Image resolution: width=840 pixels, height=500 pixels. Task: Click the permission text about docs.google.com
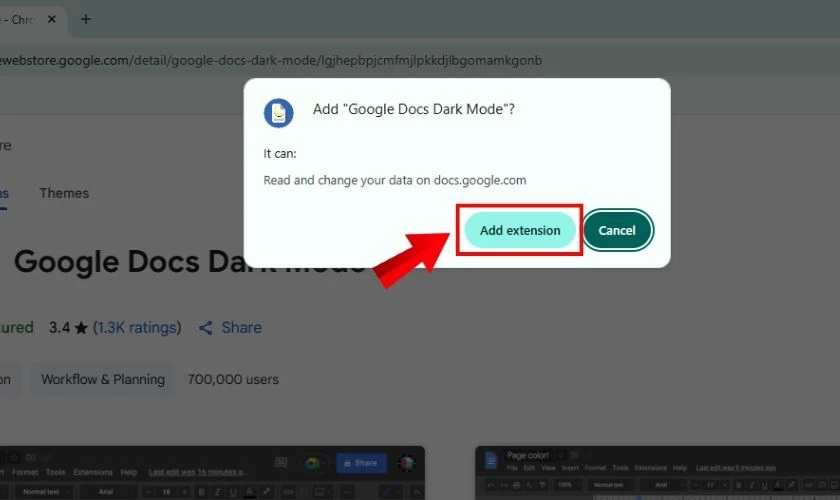tap(395, 180)
